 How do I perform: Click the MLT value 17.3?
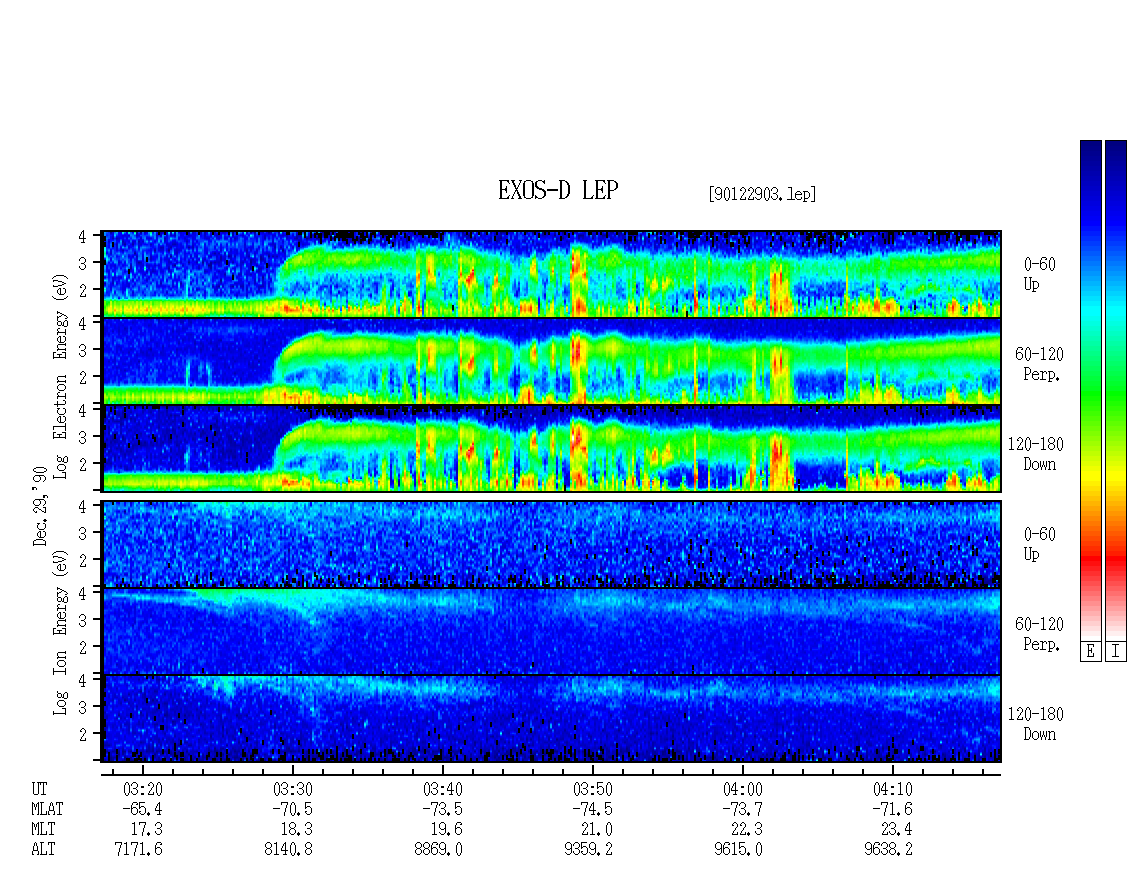click(146, 830)
